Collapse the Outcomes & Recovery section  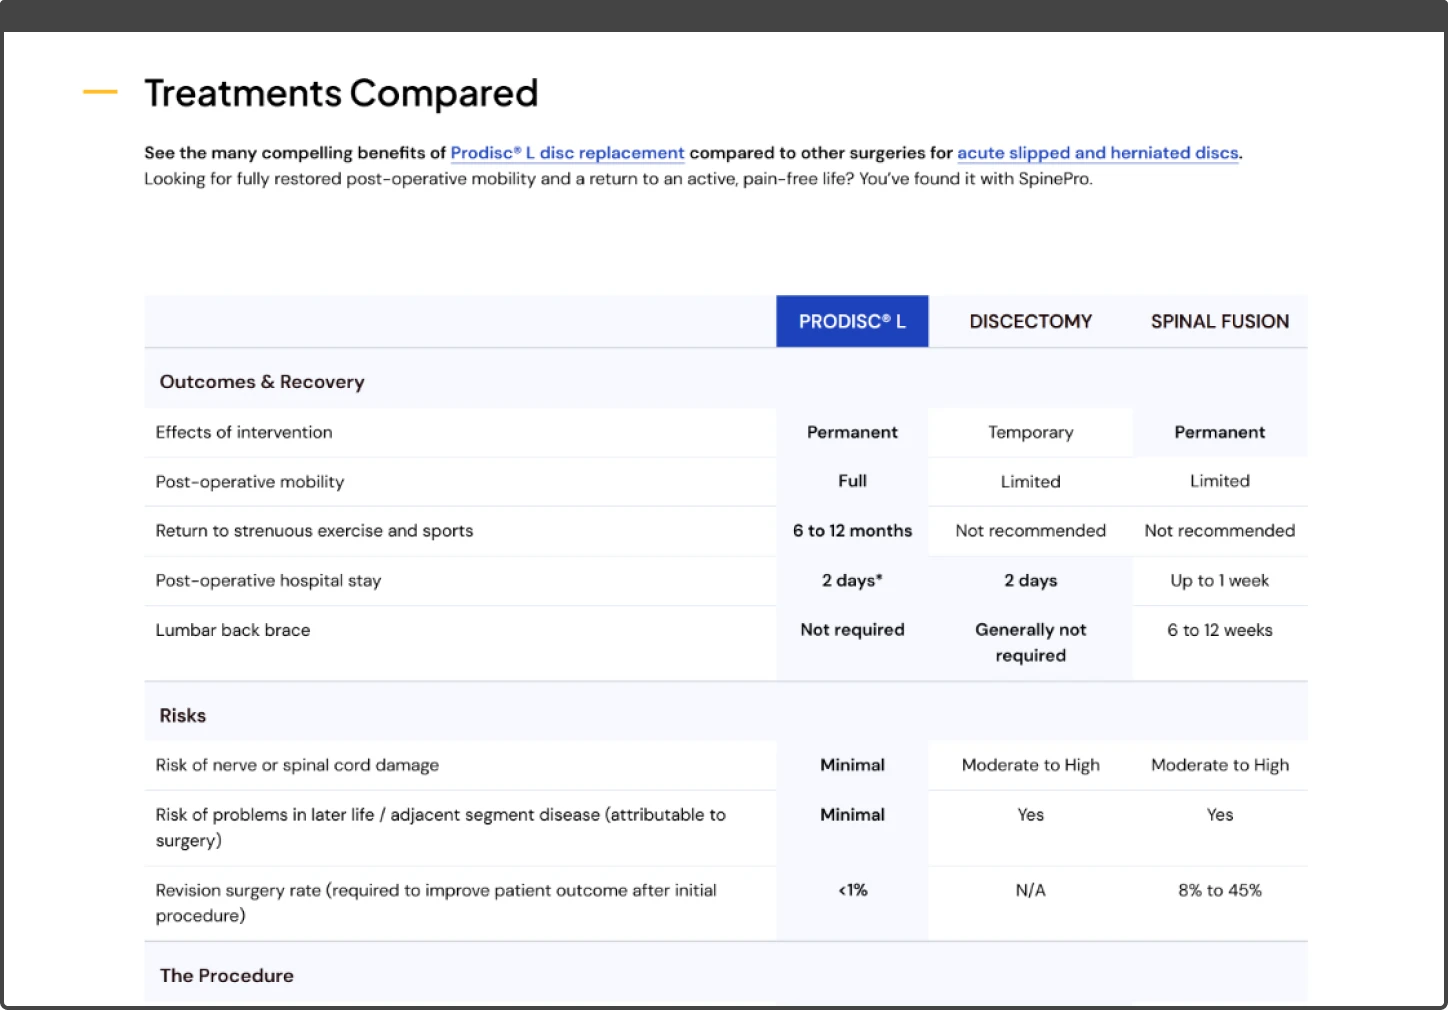(x=262, y=381)
